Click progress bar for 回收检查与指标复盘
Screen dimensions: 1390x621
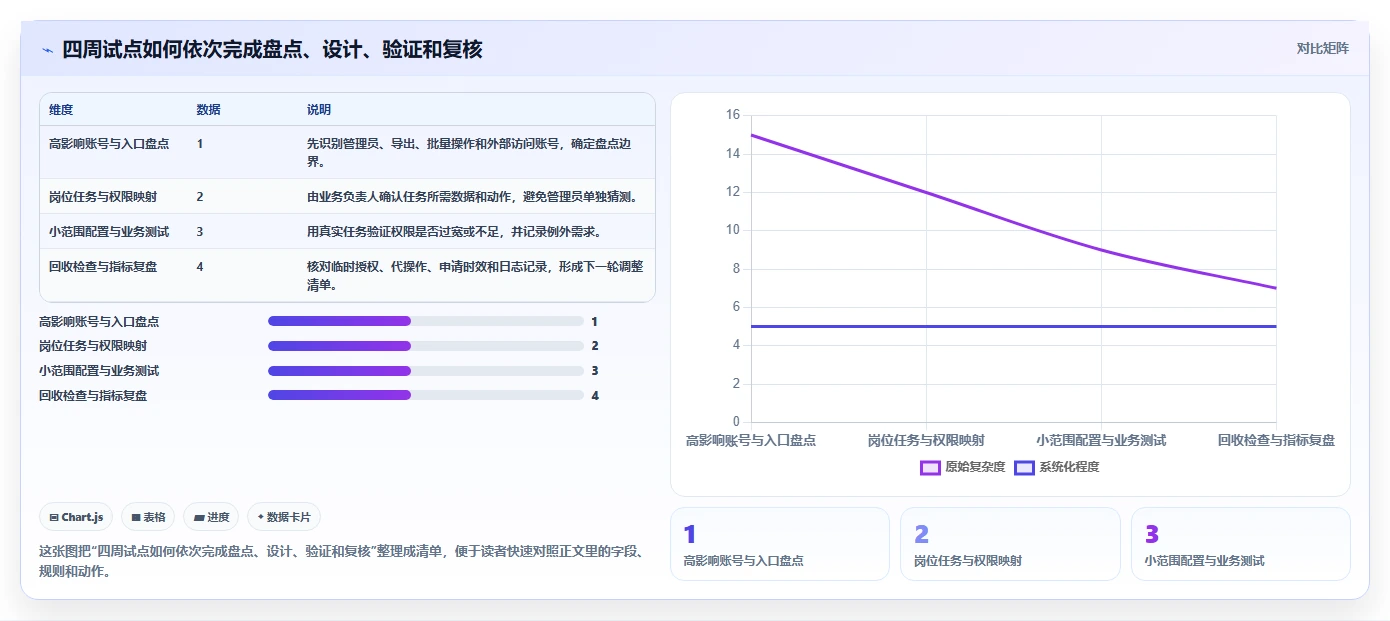[x=426, y=395]
